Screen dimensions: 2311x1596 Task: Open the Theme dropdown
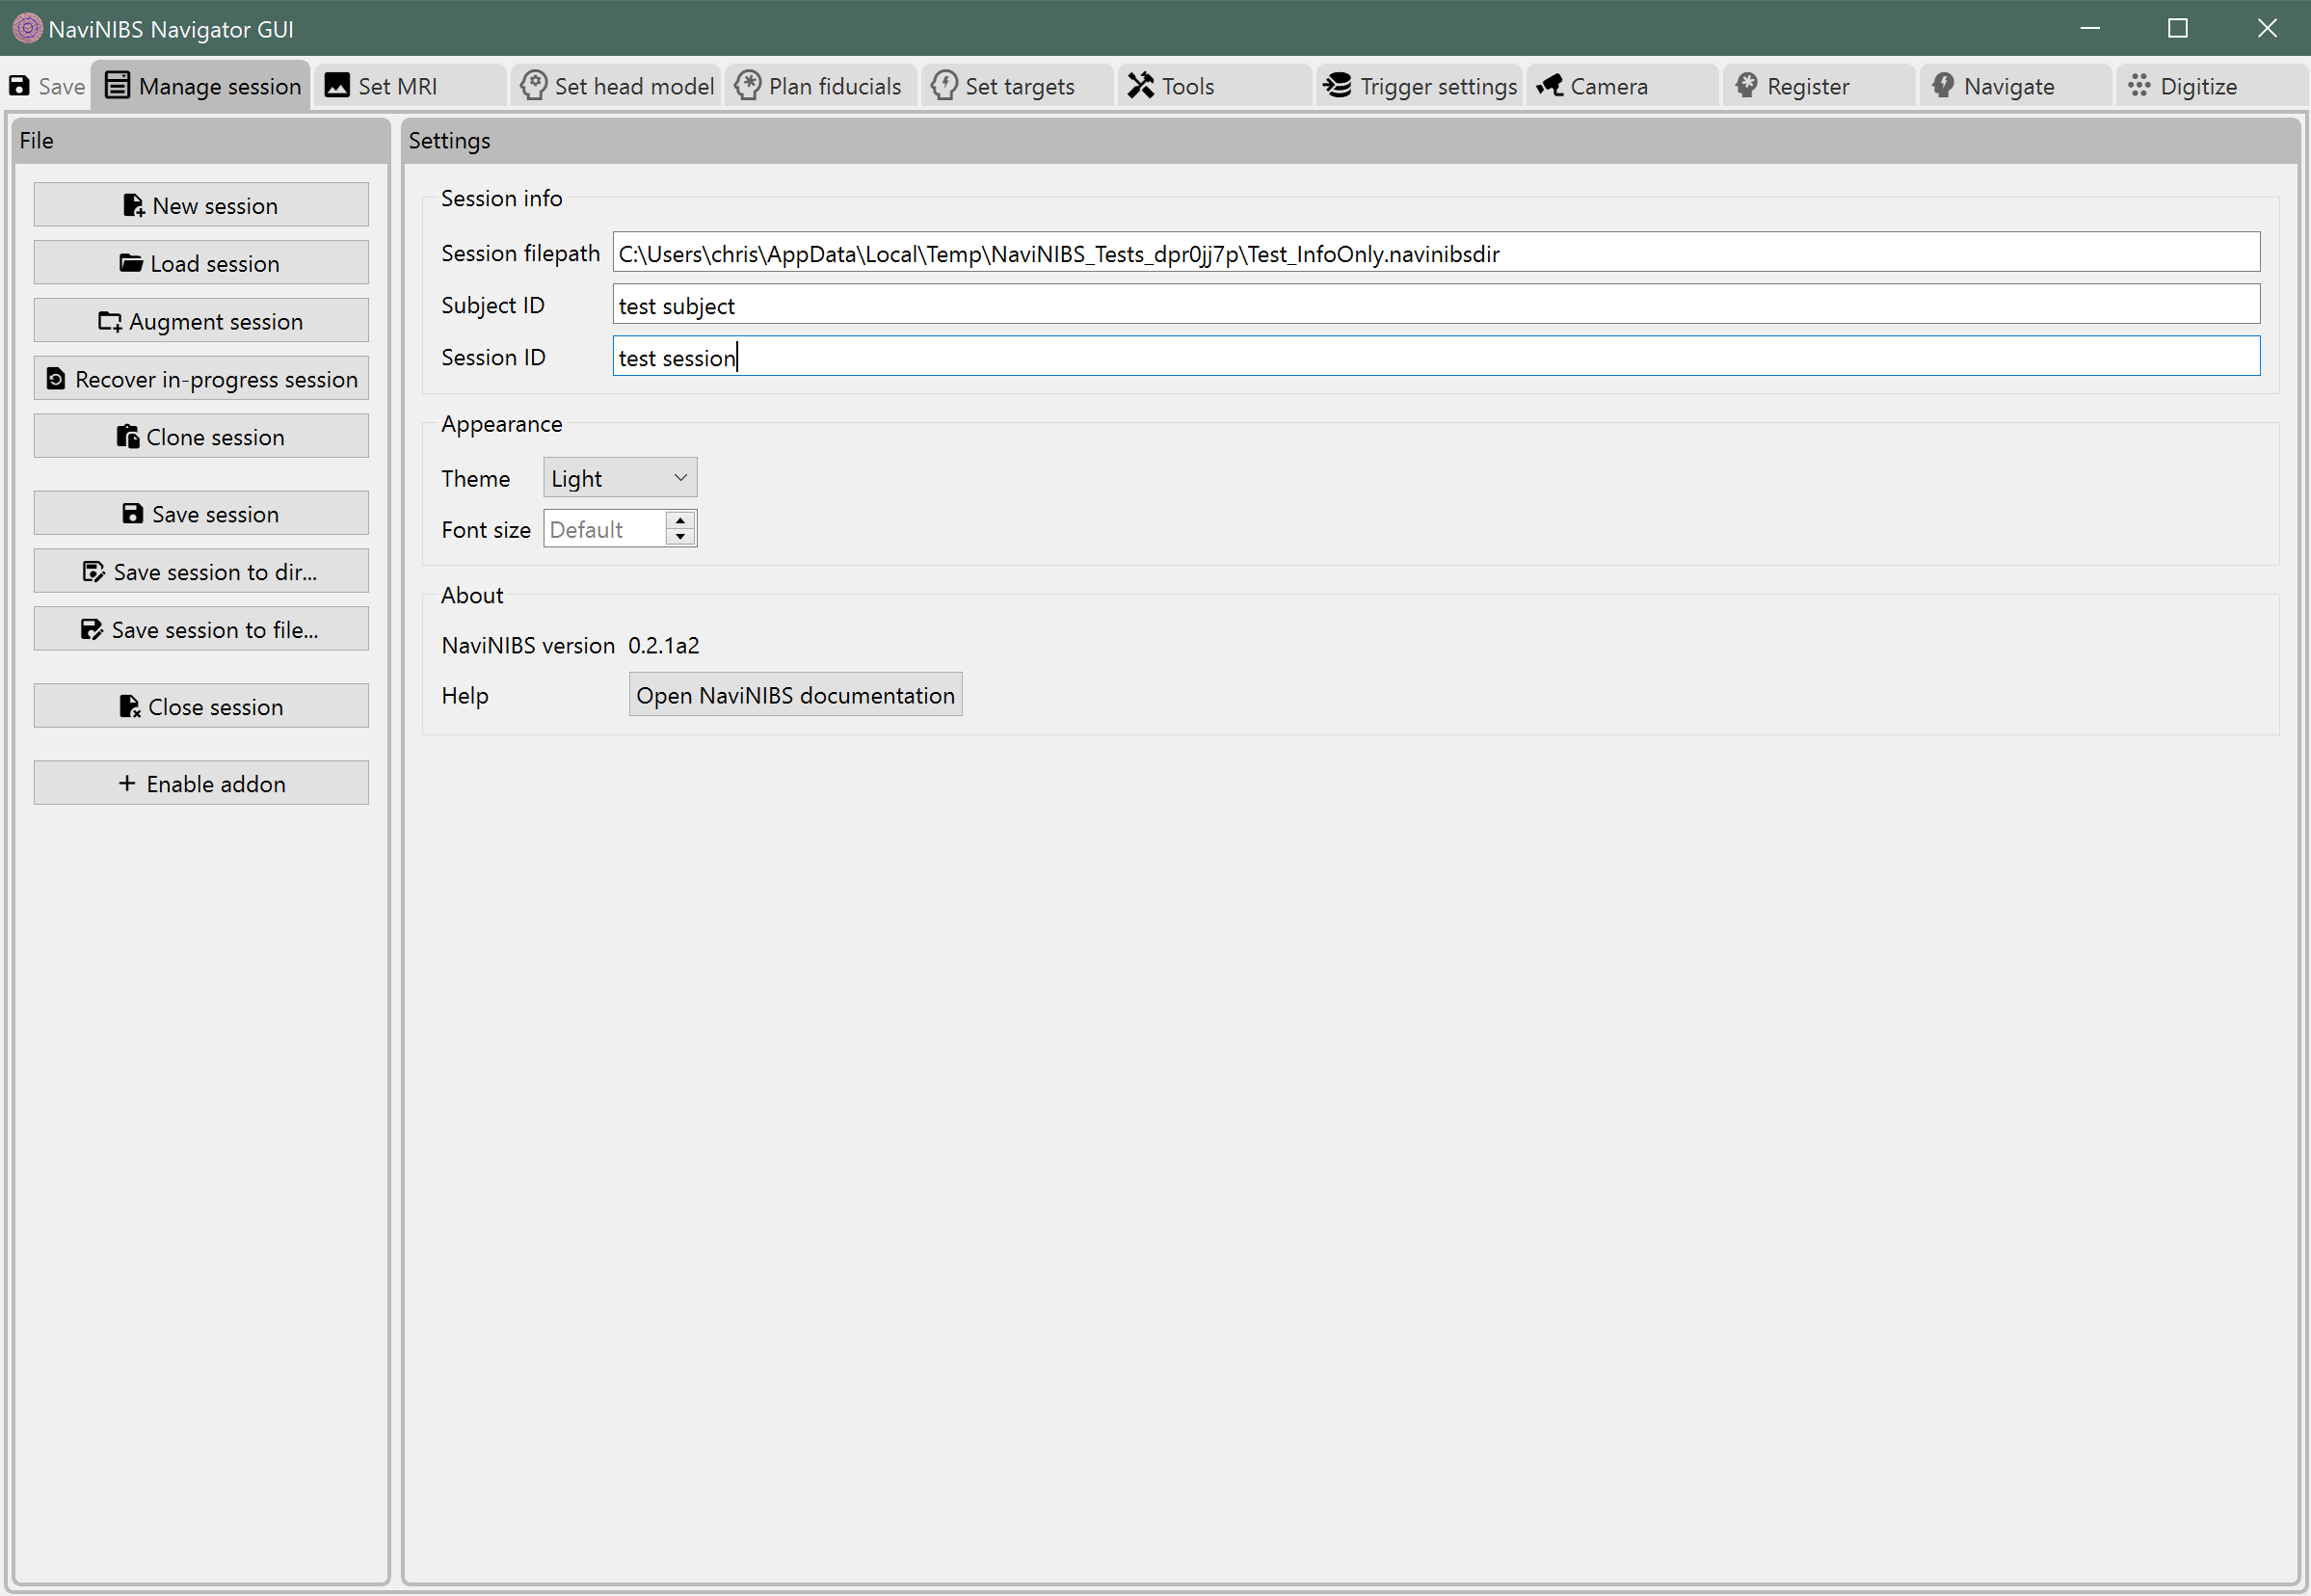click(x=620, y=478)
